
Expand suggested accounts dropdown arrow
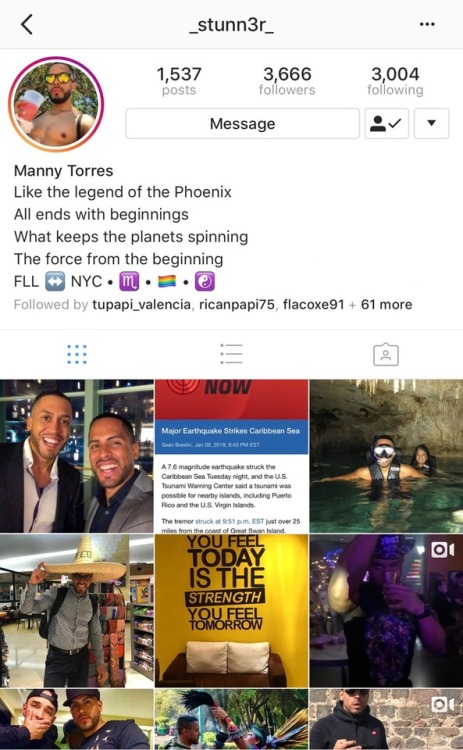coord(431,123)
